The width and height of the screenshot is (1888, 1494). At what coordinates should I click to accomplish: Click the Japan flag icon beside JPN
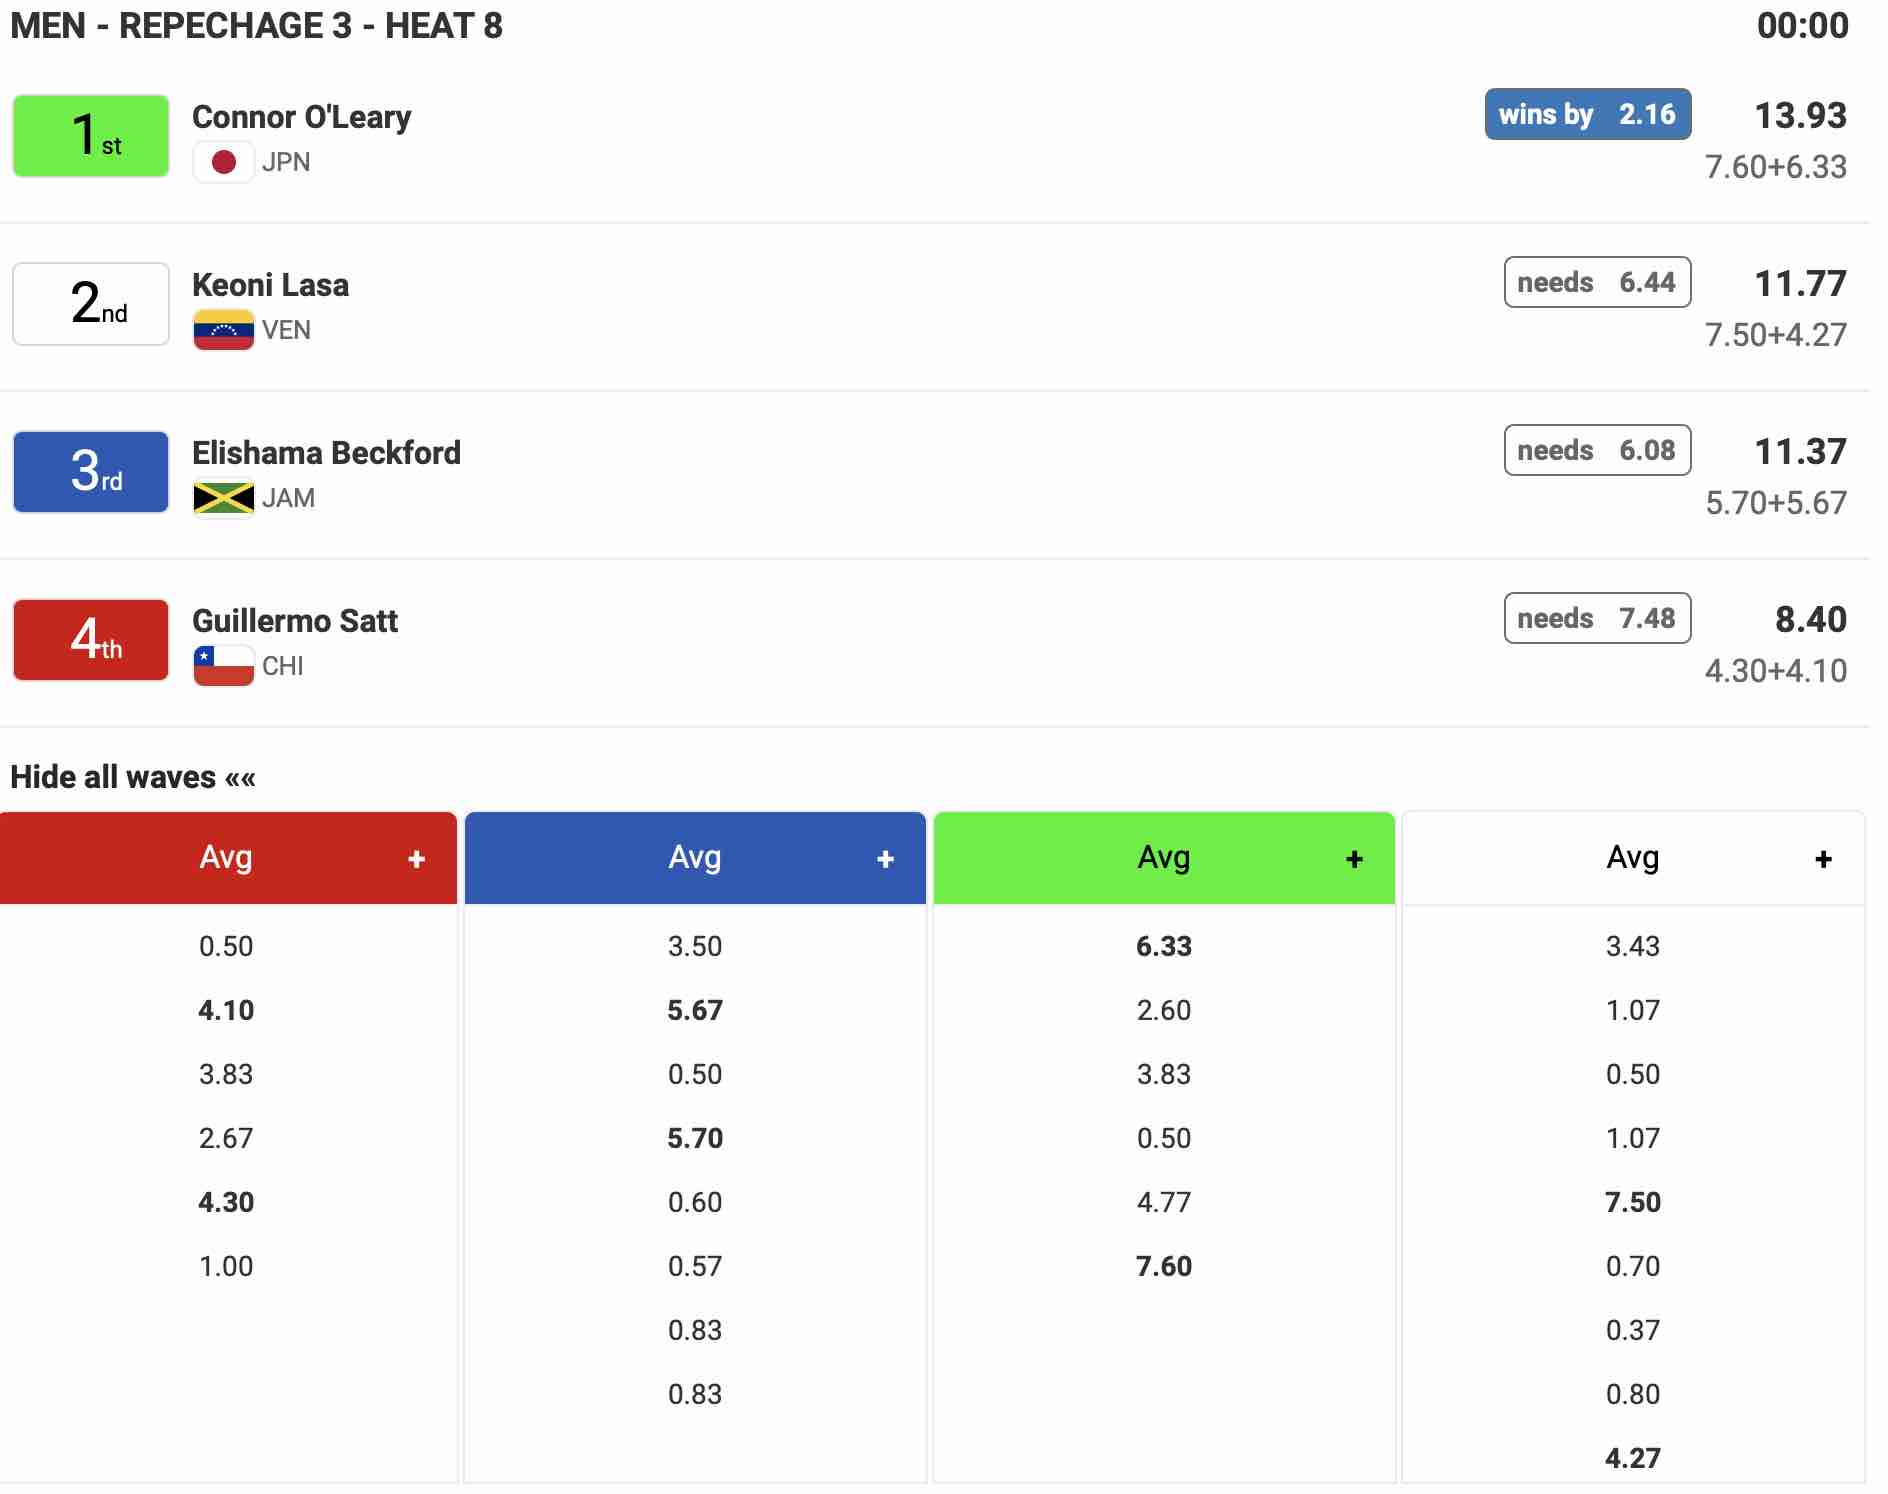click(x=223, y=162)
